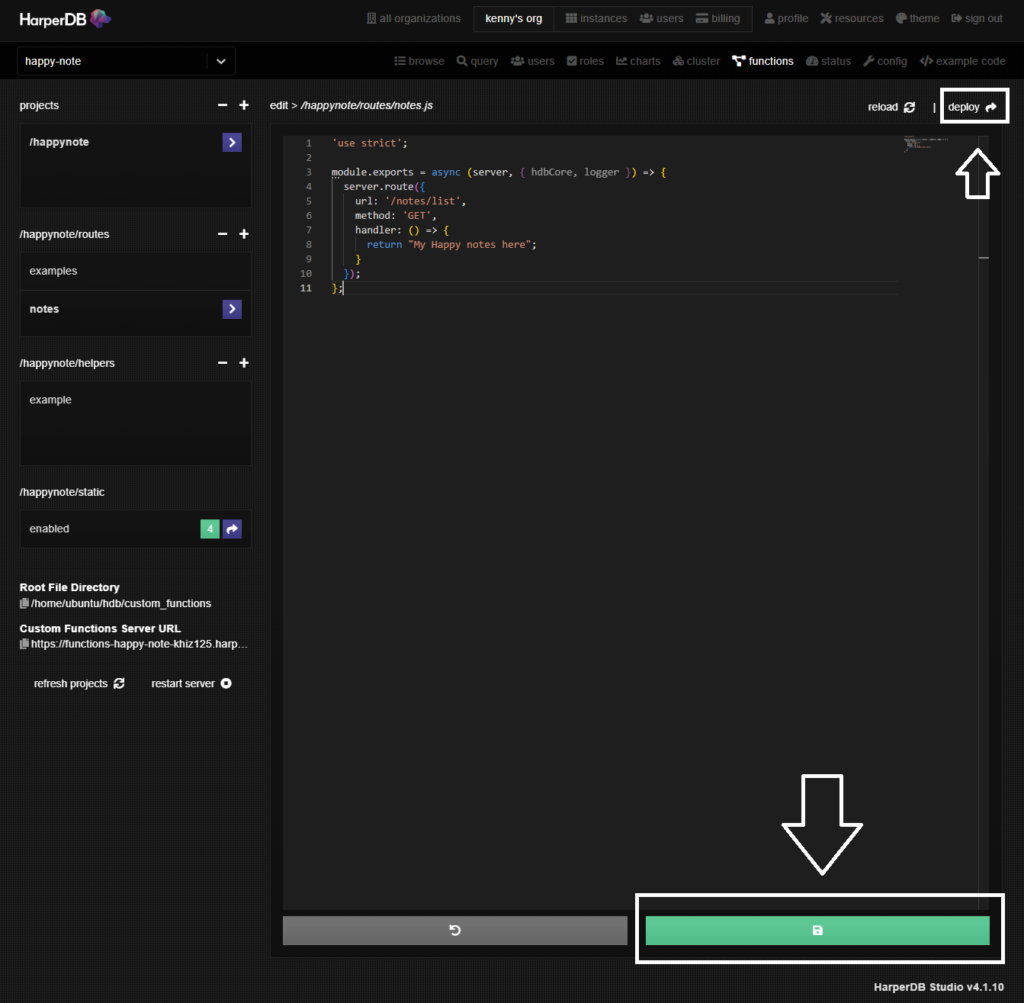This screenshot has width=1024, height=1003.
Task: Click the green static file count badge
Action: coord(210,529)
